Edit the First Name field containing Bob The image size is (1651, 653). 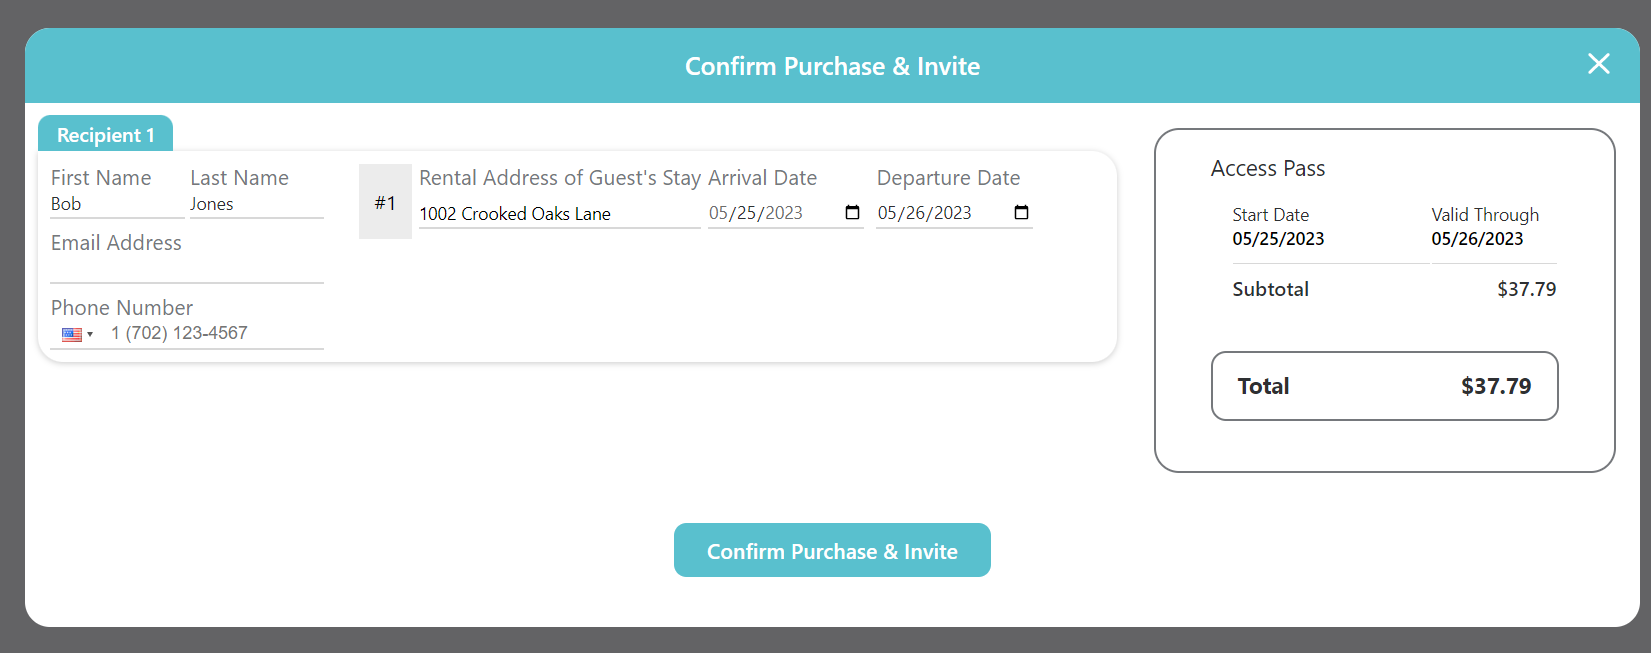(x=117, y=204)
